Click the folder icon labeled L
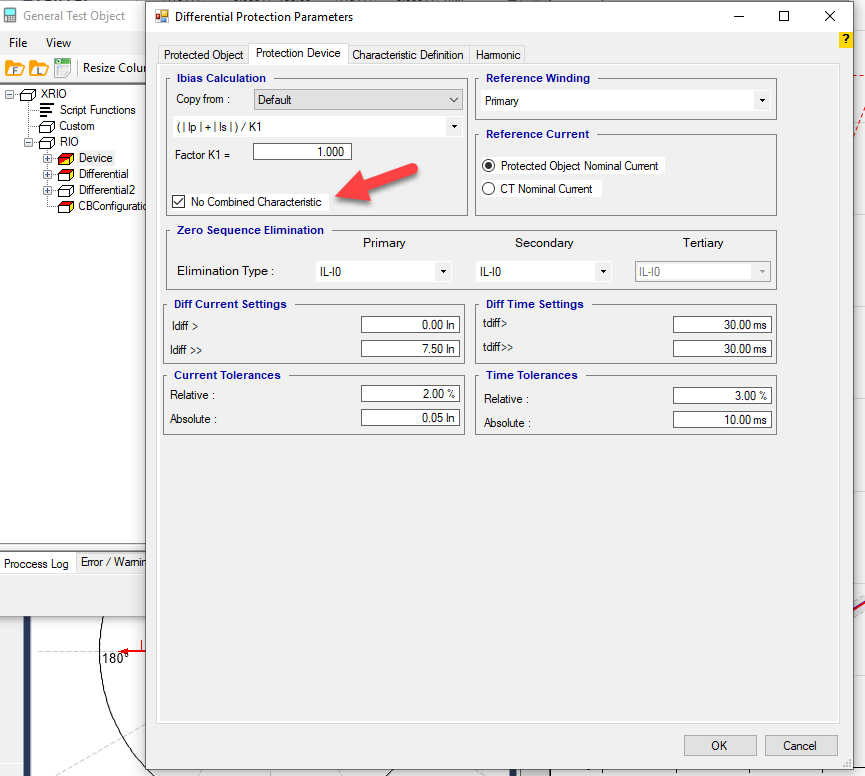865x776 pixels. coord(38,68)
